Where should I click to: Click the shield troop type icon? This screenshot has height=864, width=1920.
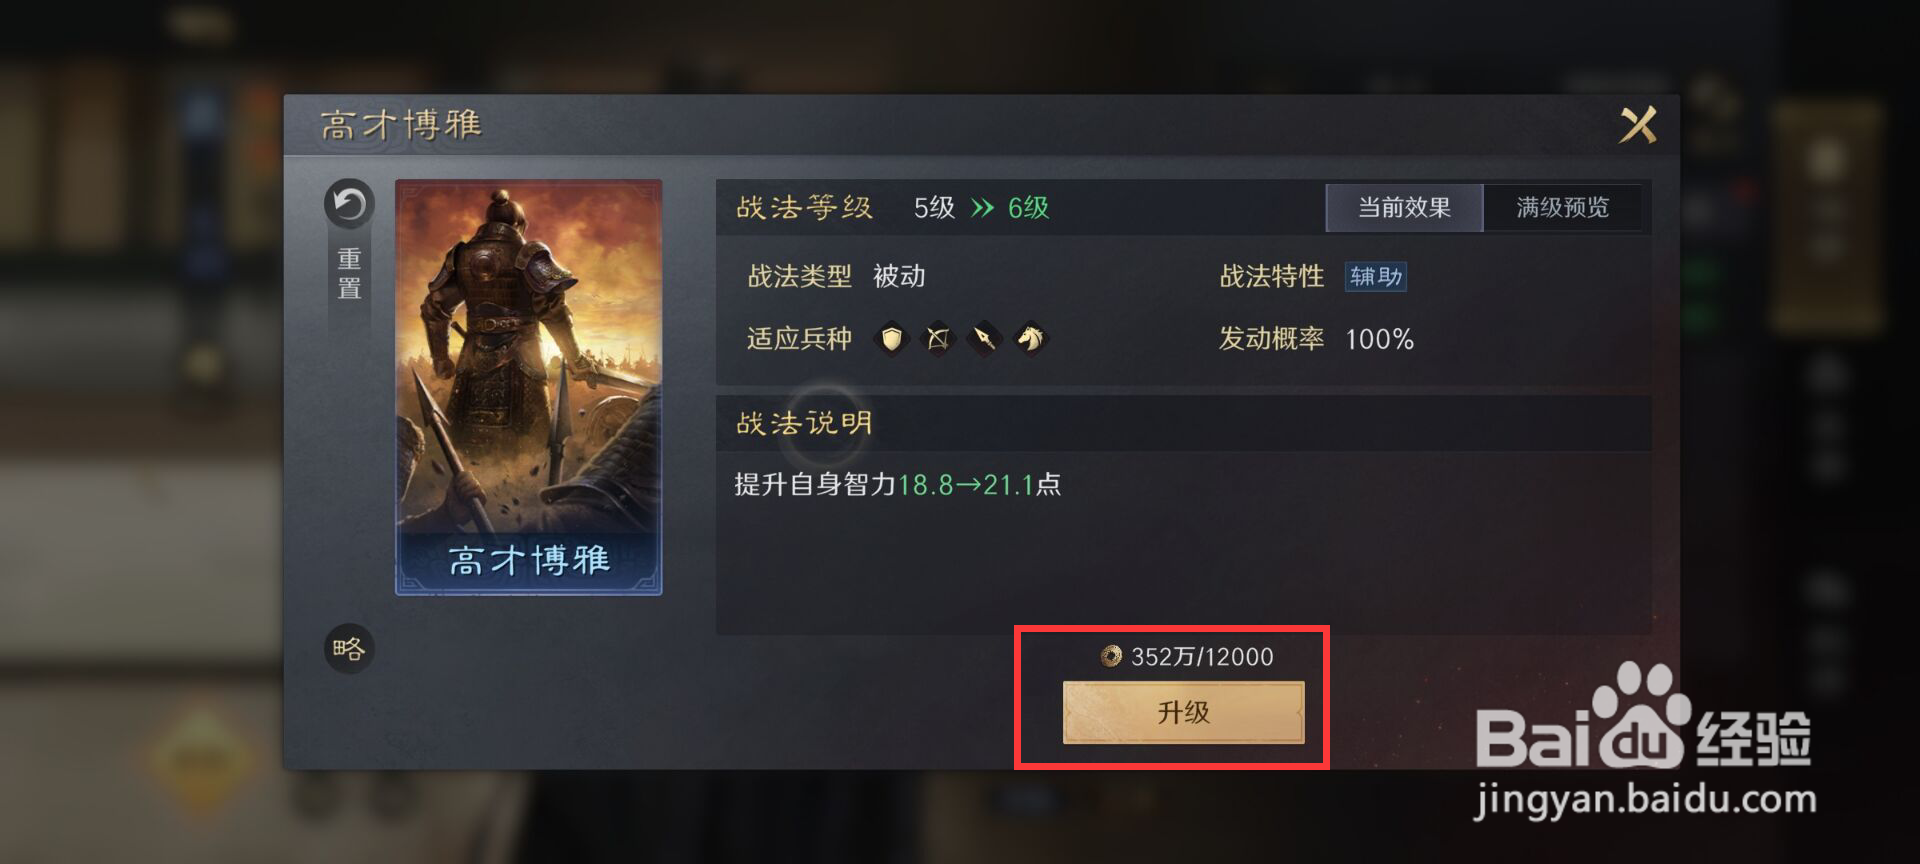[891, 339]
